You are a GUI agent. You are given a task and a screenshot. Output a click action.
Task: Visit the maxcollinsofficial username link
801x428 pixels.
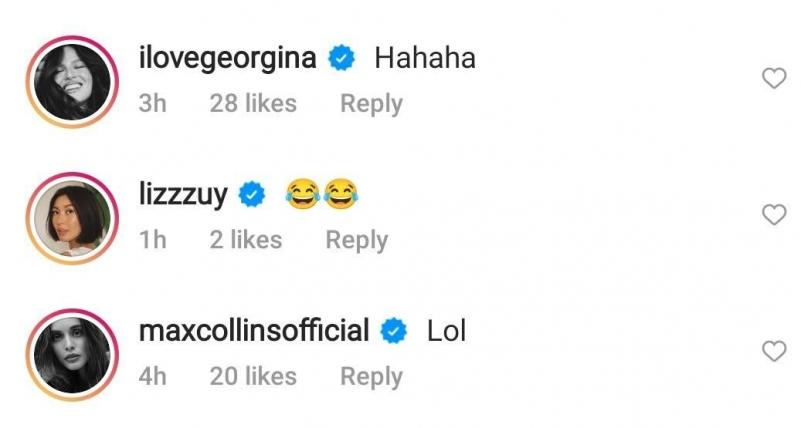click(254, 330)
